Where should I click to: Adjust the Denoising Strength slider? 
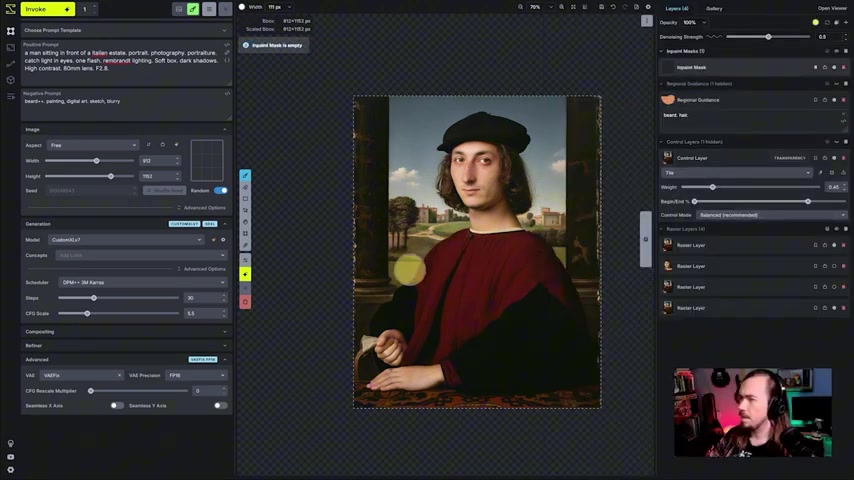(x=768, y=37)
